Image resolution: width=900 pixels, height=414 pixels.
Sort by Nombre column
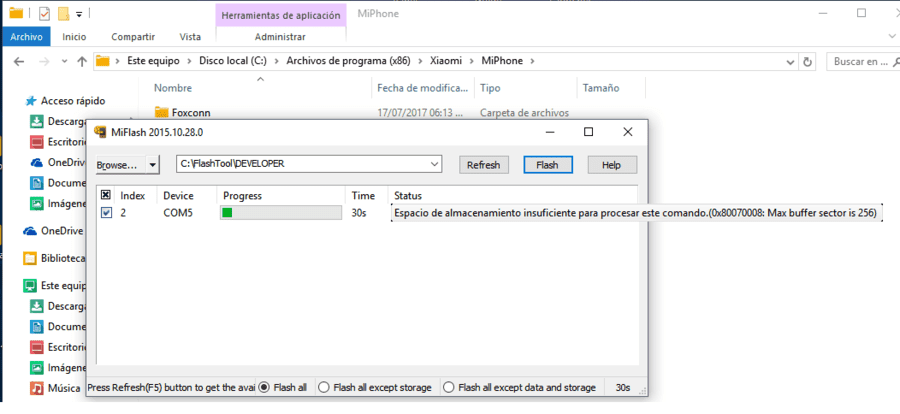(x=173, y=88)
